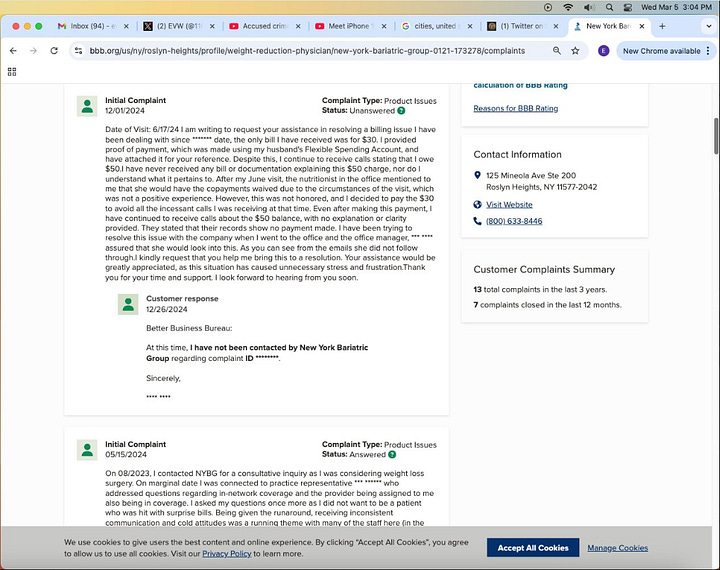Close the cities, united Google tab
The image size is (720, 570).
470,26
